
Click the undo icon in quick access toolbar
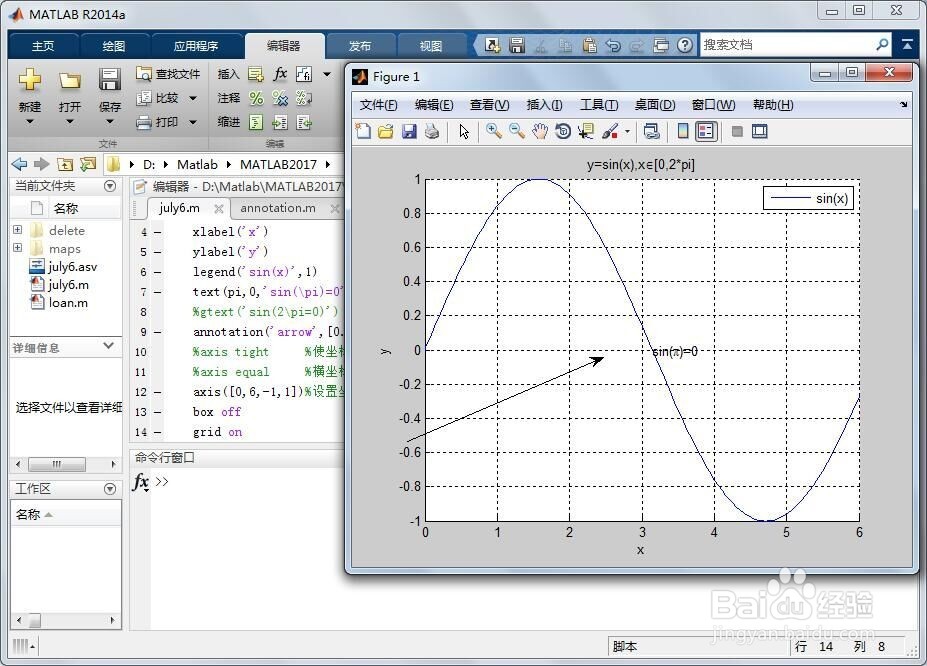point(613,45)
